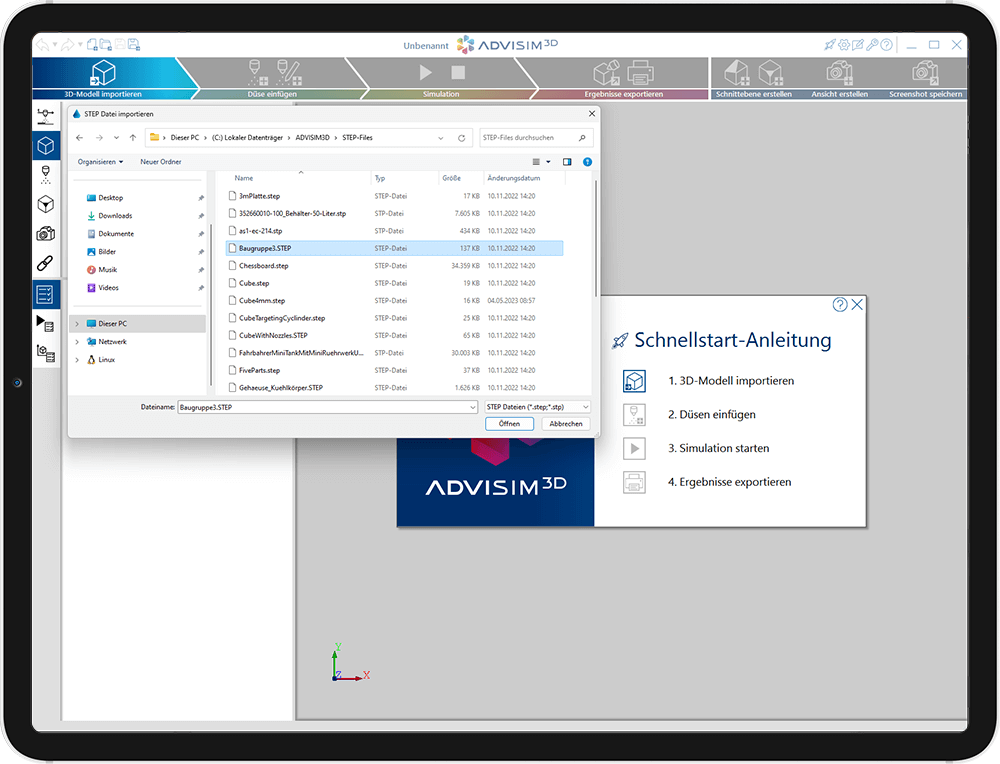This screenshot has height=764, width=1000.
Task: Sort files by the Name column header
Action: point(244,178)
